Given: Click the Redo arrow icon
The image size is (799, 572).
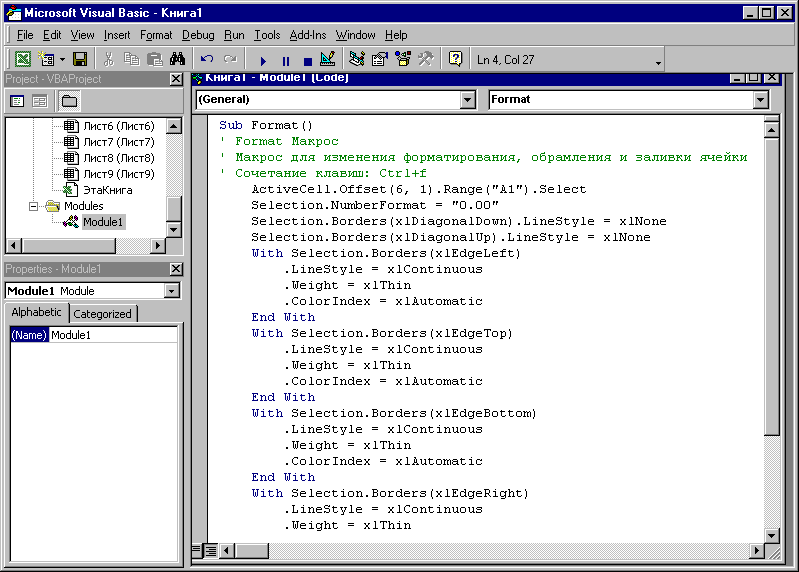Looking at the screenshot, I should 230,60.
